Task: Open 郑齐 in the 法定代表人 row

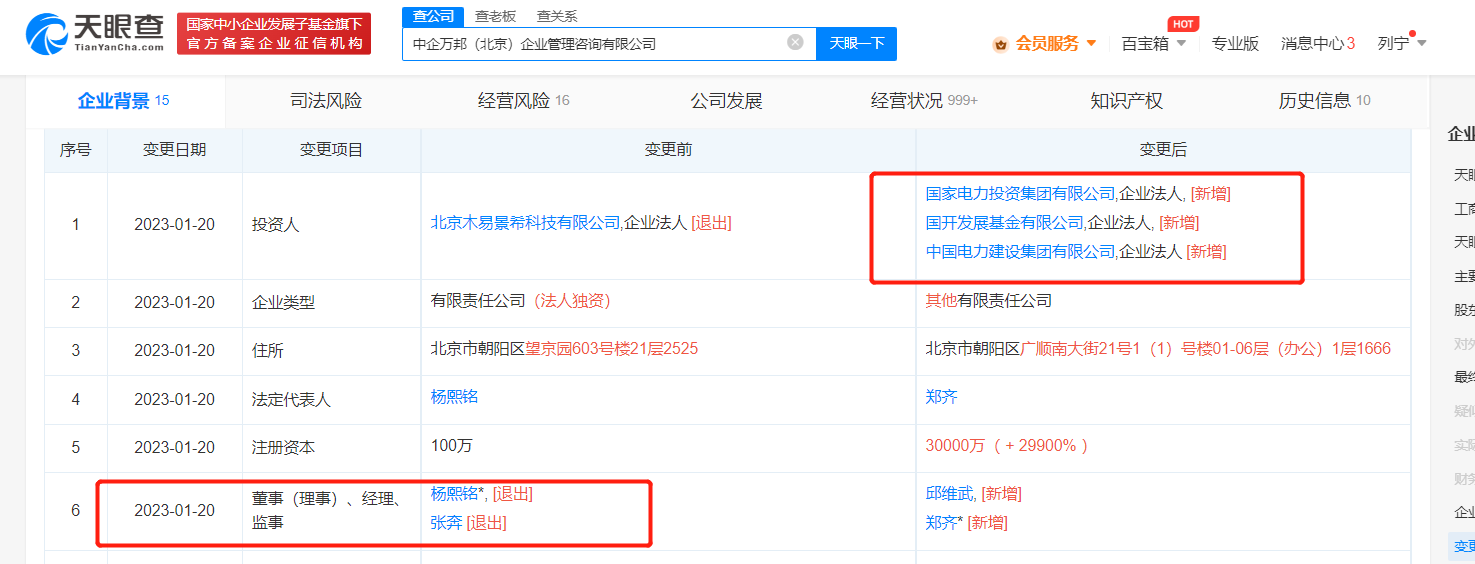Action: pos(941,397)
